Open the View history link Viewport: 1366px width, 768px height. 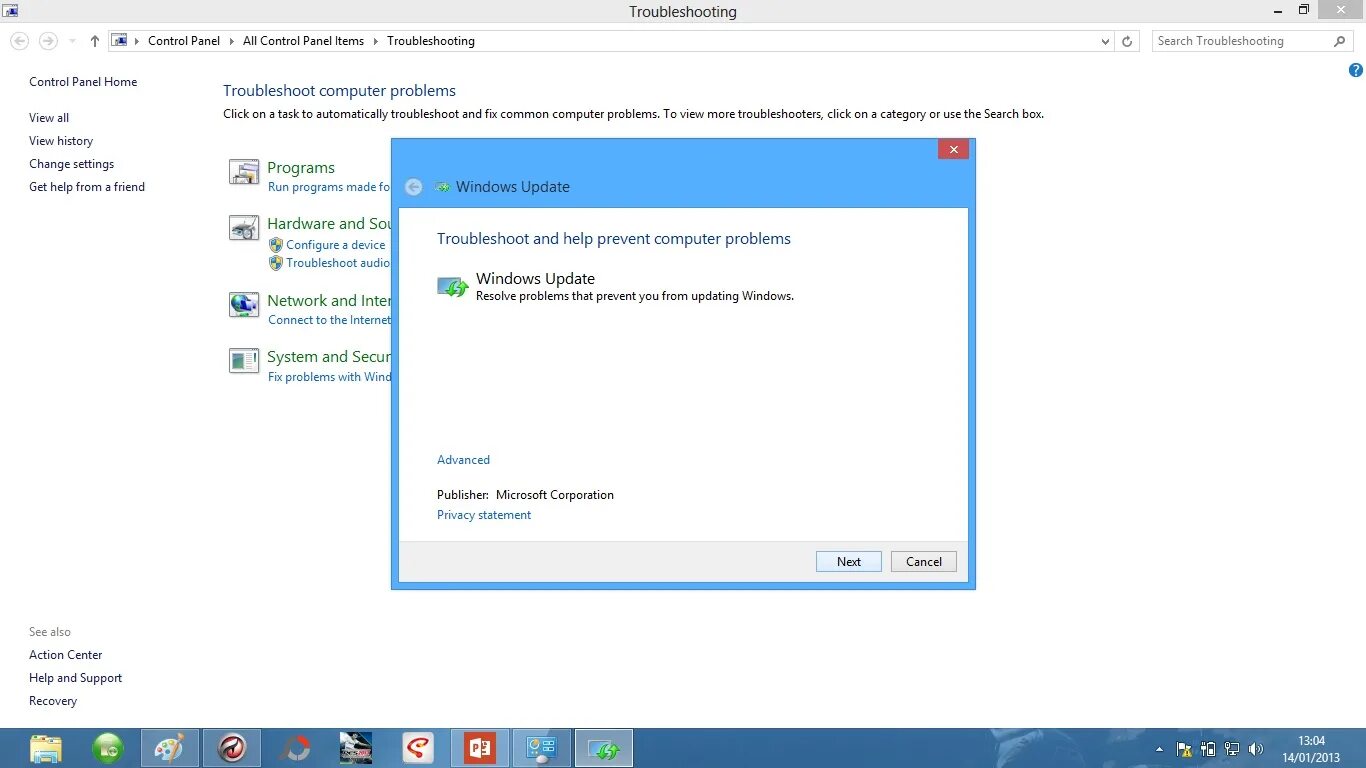[61, 141]
